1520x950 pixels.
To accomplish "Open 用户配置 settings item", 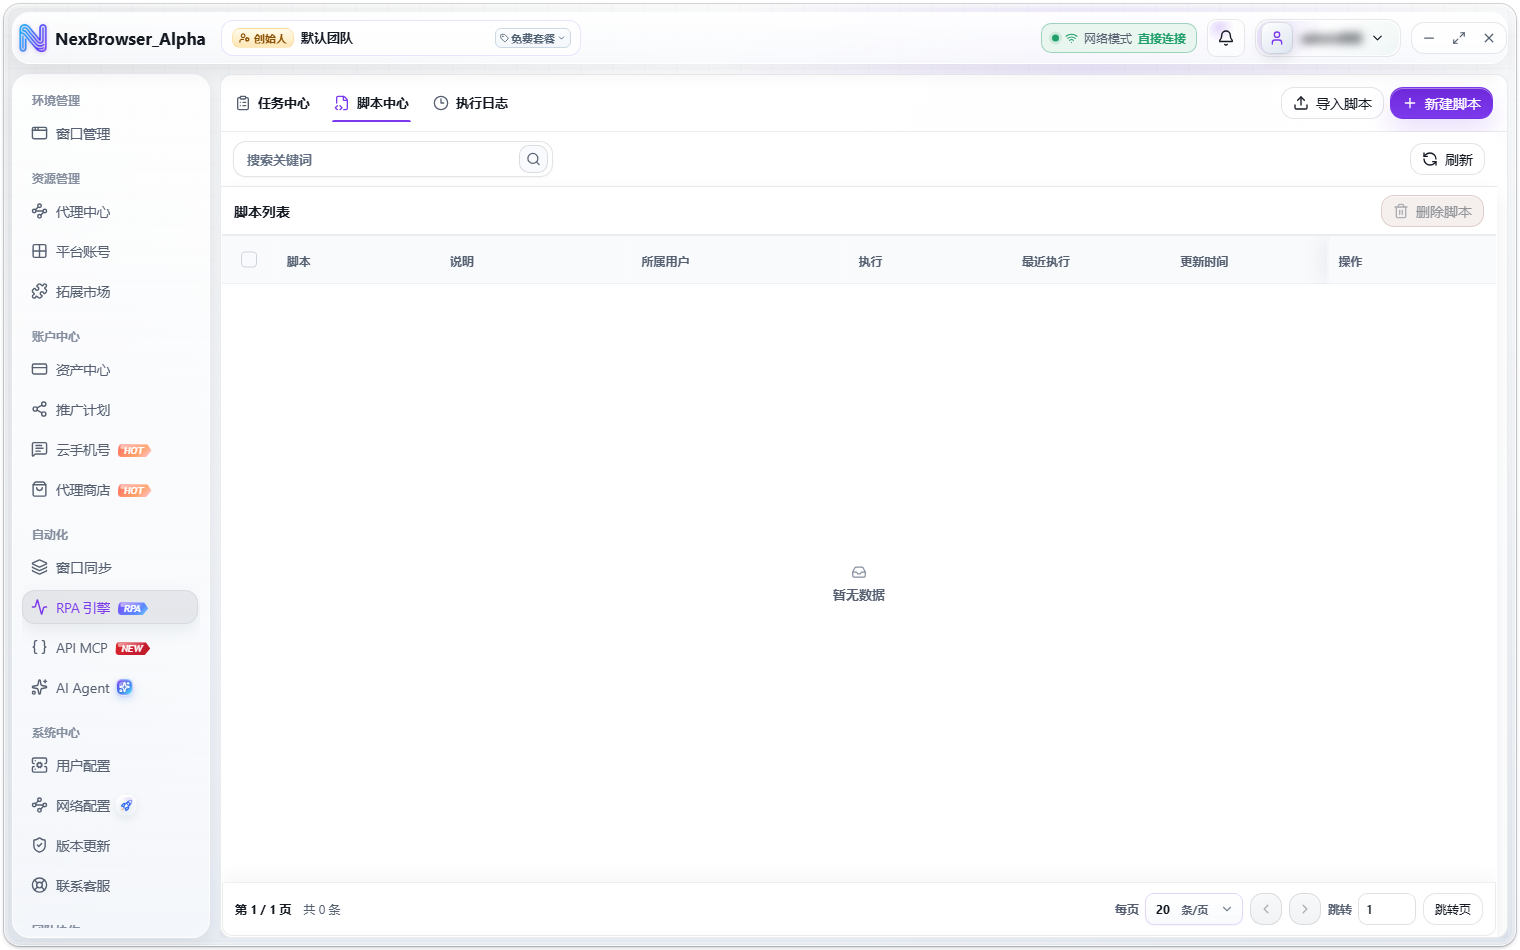I will pyautogui.click(x=110, y=766).
